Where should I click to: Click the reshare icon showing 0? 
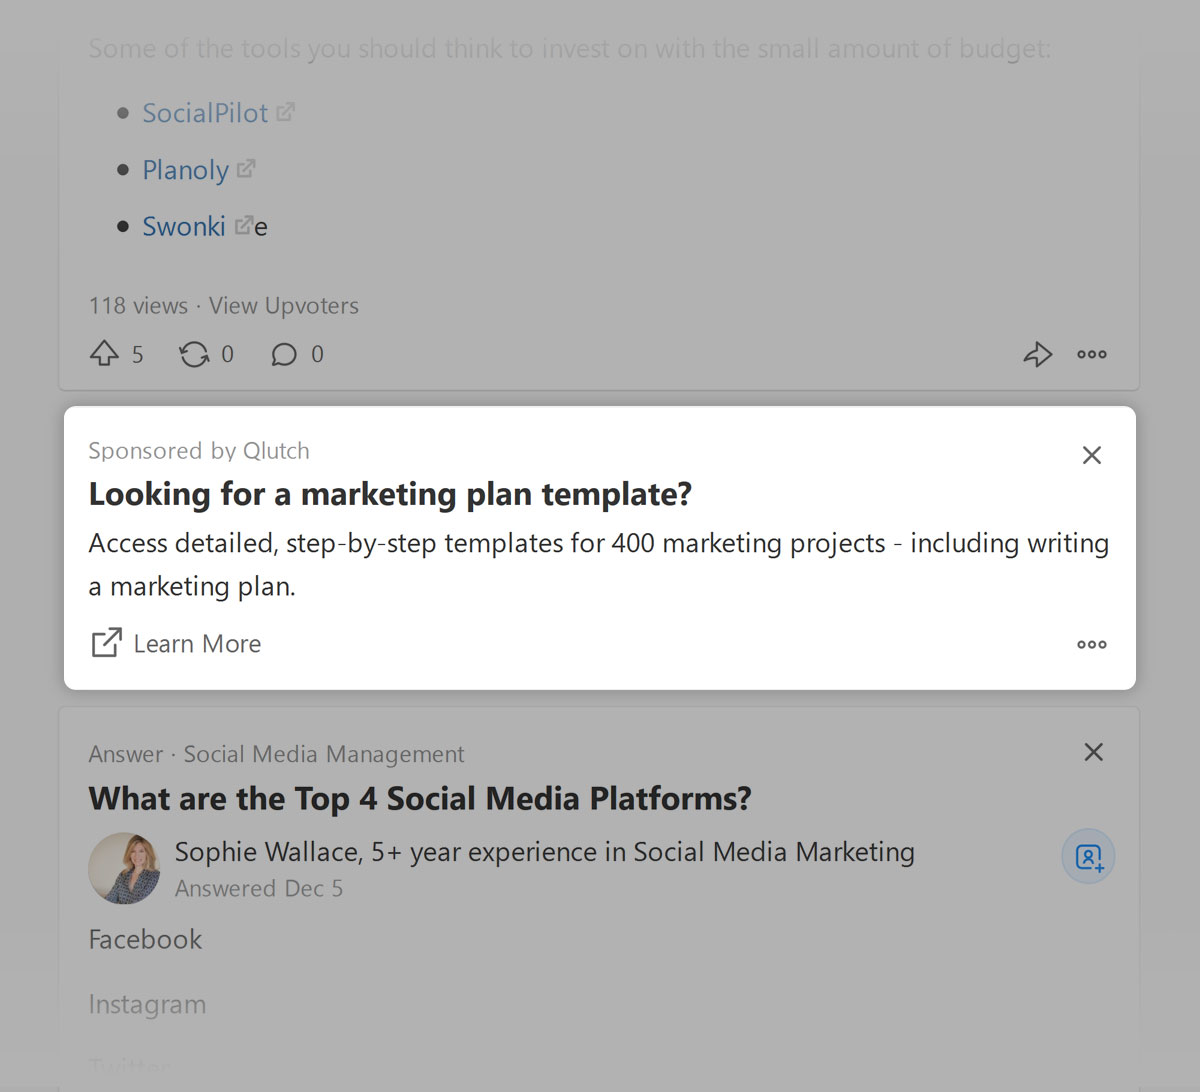tap(194, 354)
